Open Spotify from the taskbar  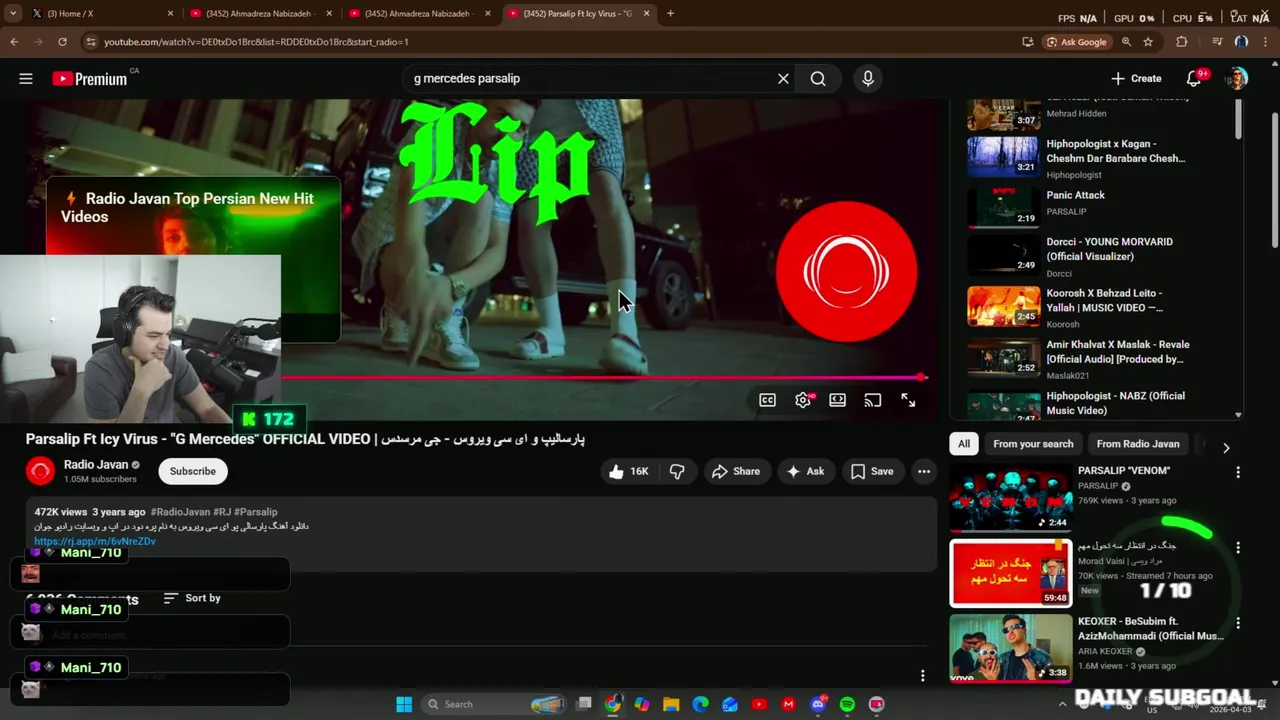pyautogui.click(x=847, y=704)
